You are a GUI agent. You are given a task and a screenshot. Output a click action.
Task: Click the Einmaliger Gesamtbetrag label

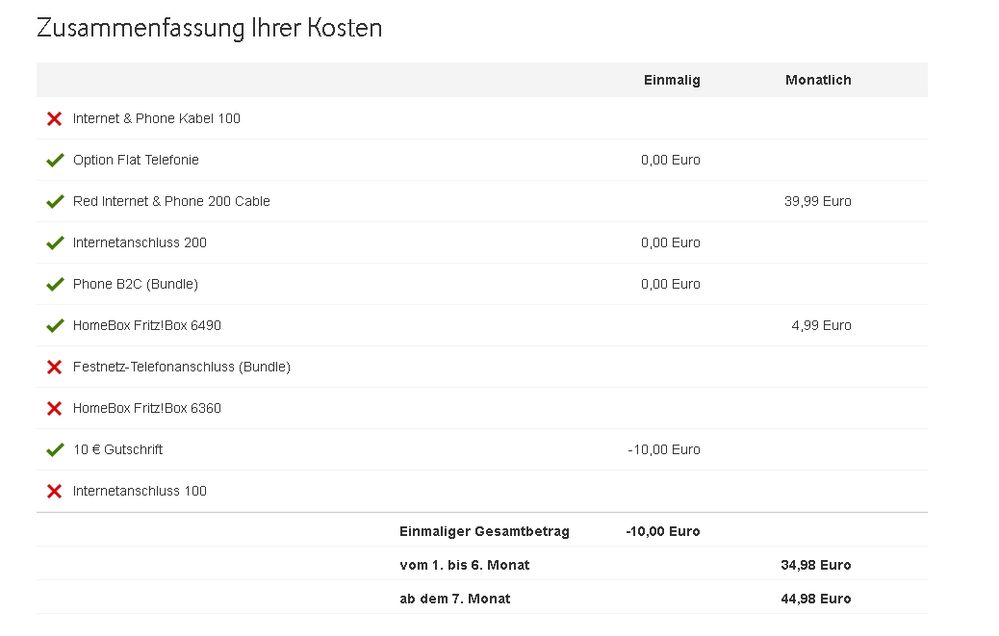click(x=484, y=532)
